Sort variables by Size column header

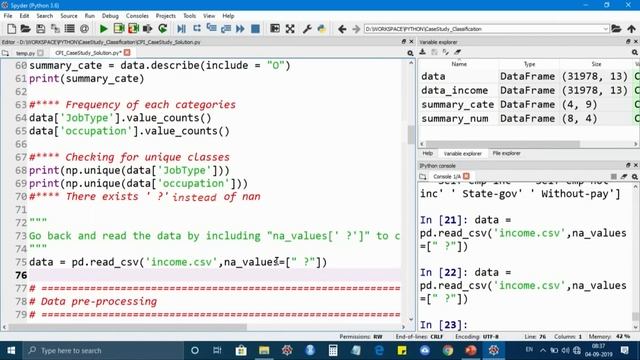click(x=596, y=64)
